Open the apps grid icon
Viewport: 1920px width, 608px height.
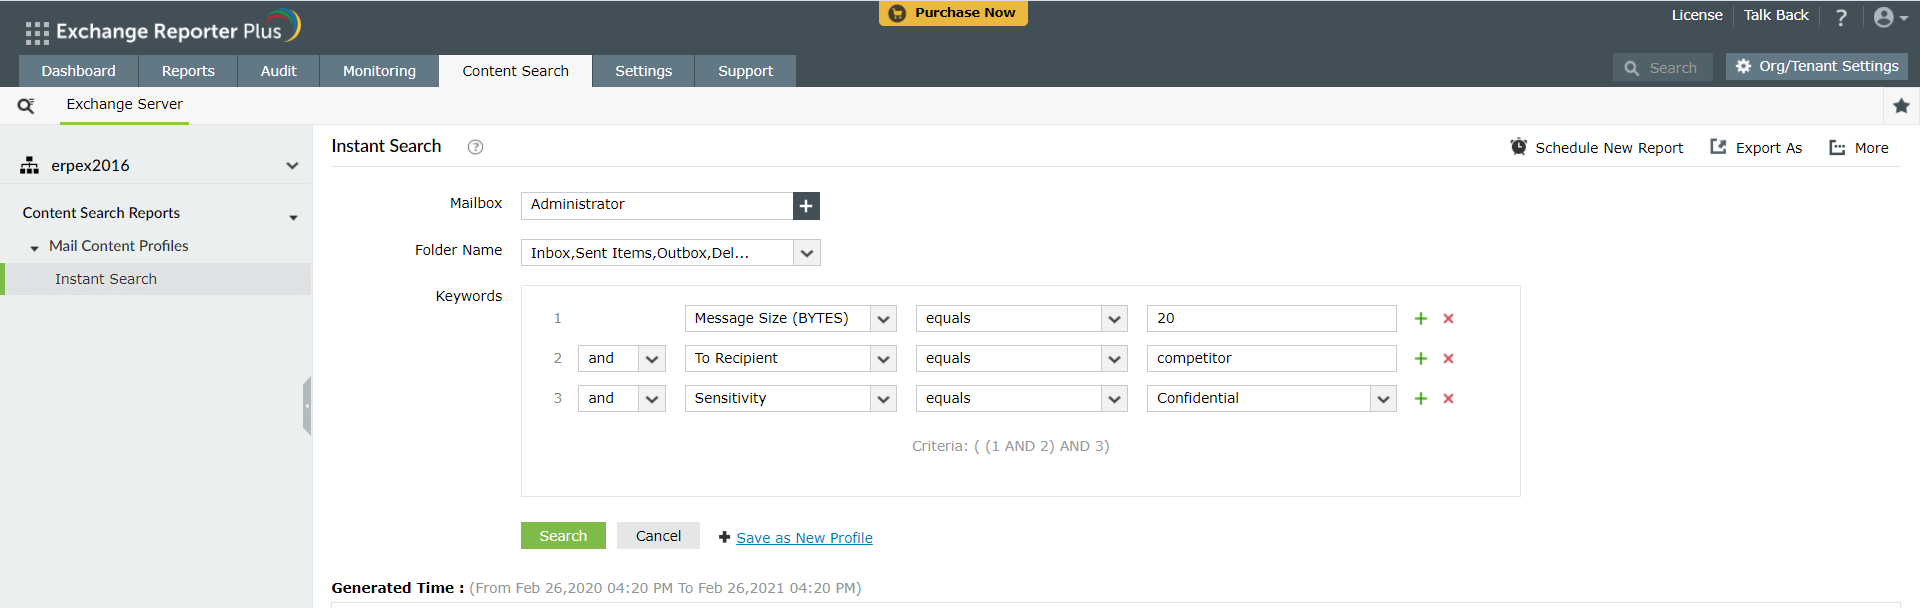tap(37, 33)
